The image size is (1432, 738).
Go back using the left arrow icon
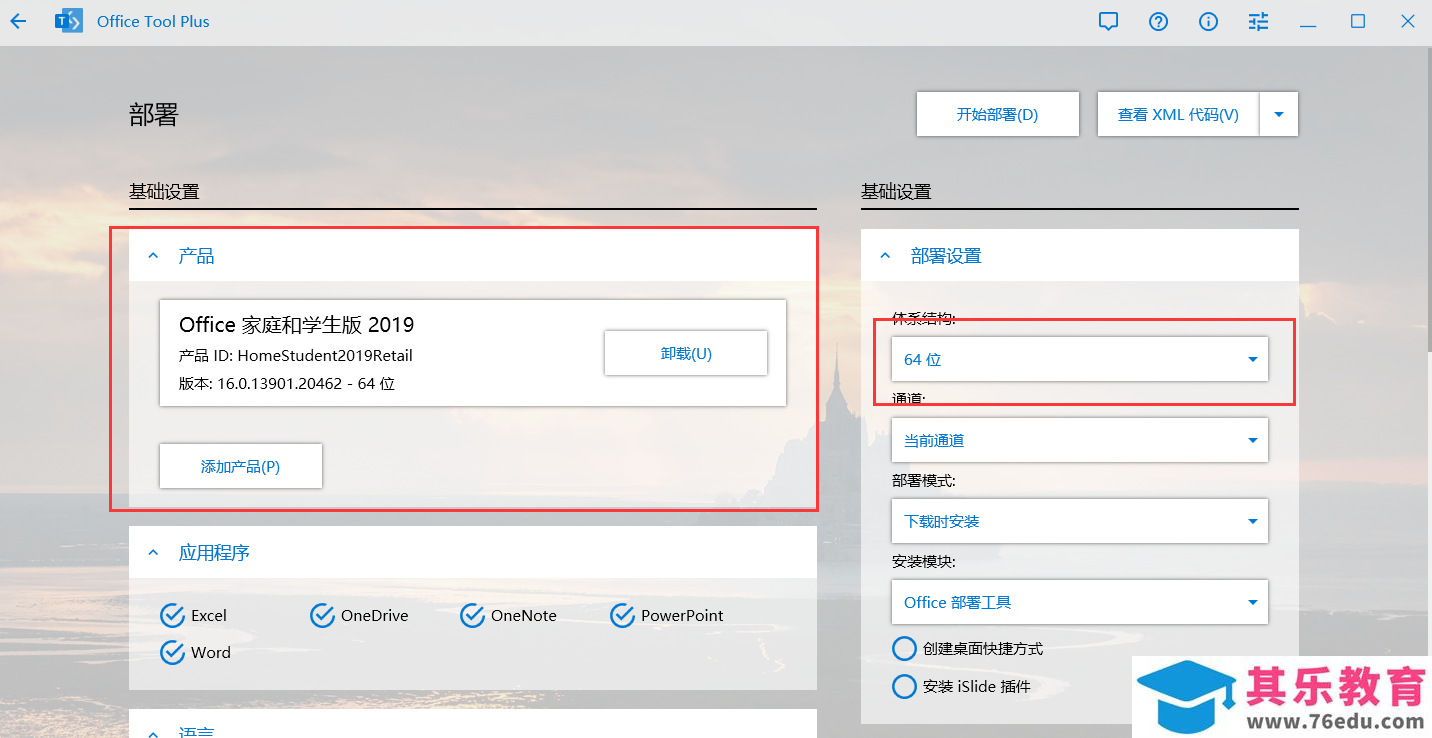(18, 21)
